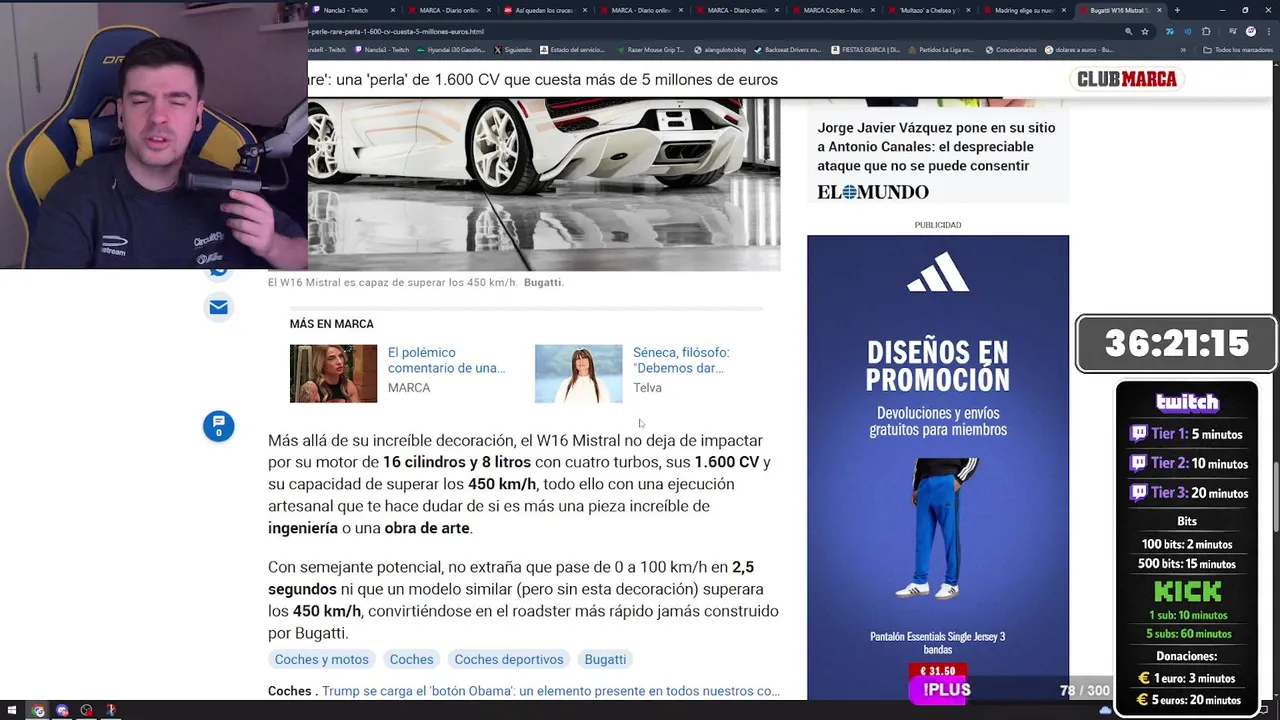Click the address bar URL
This screenshot has height=720, width=1280.
(396, 31)
